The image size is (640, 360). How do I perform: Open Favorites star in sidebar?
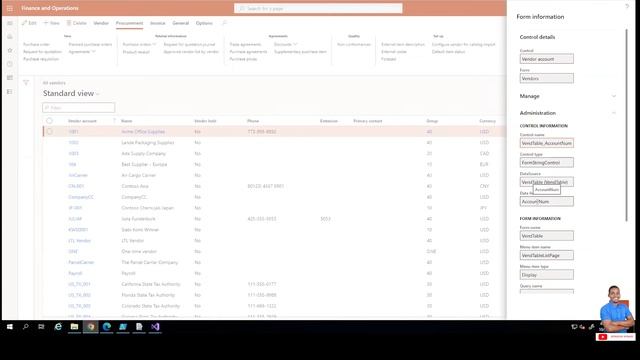coord(10,50)
